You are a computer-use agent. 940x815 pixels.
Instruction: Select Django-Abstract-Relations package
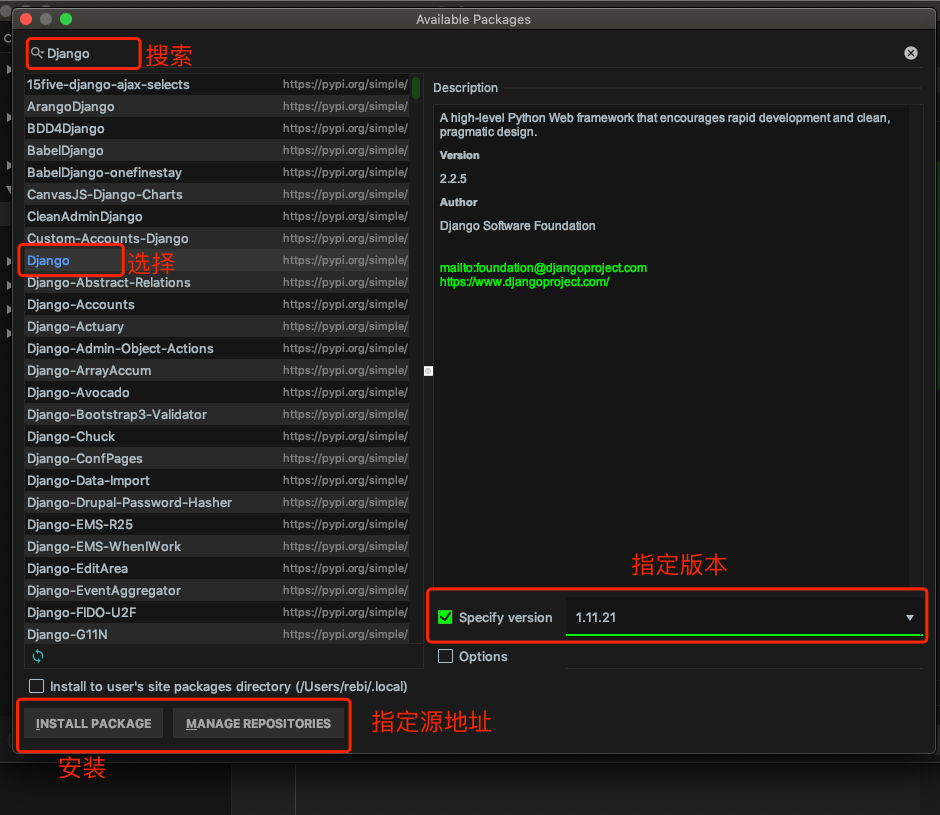(217, 282)
